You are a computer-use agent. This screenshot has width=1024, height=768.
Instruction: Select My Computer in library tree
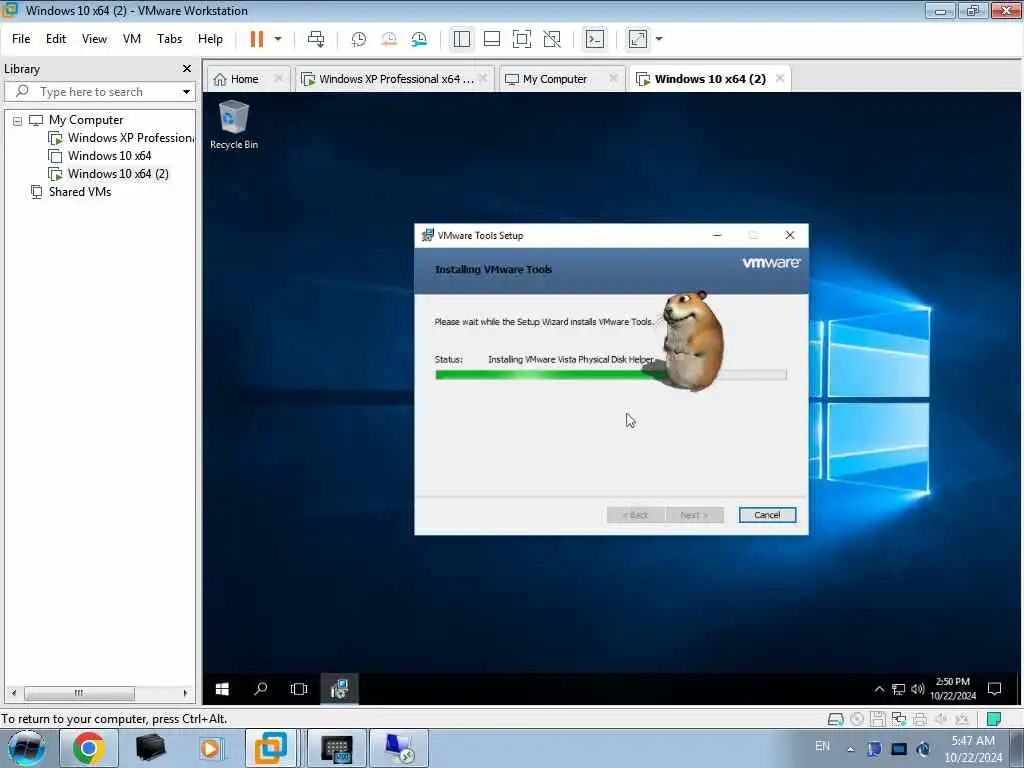pyautogui.click(x=86, y=120)
